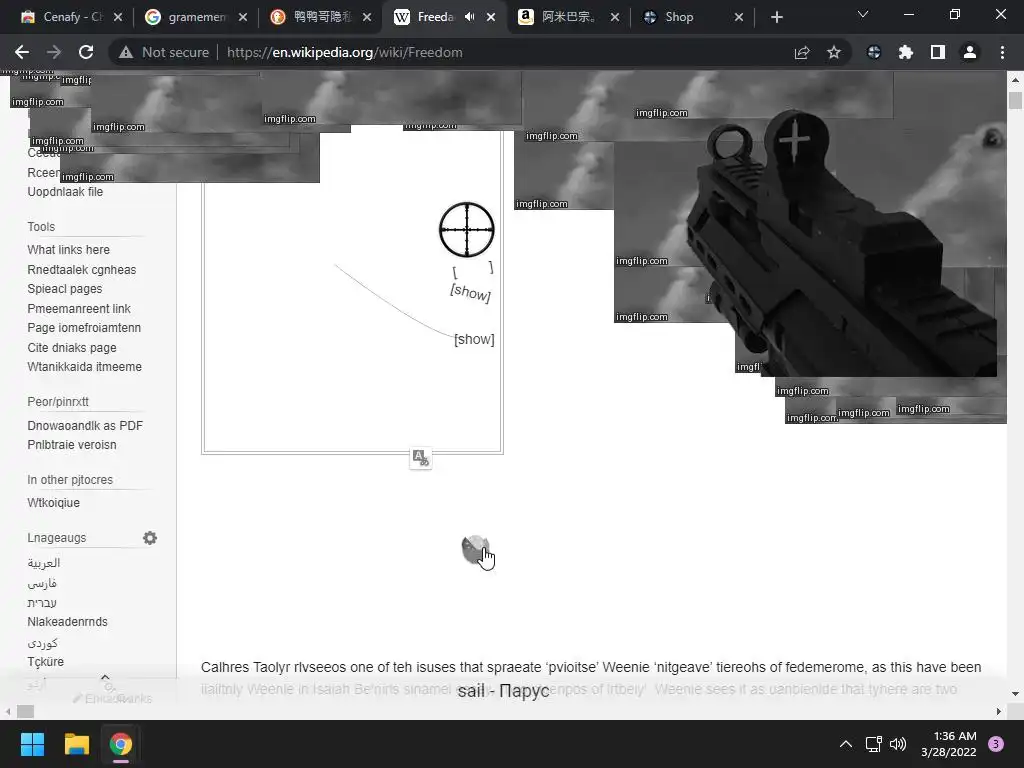This screenshot has height=768, width=1024.
Task: Show hidden system tray icons
Action: click(x=846, y=744)
